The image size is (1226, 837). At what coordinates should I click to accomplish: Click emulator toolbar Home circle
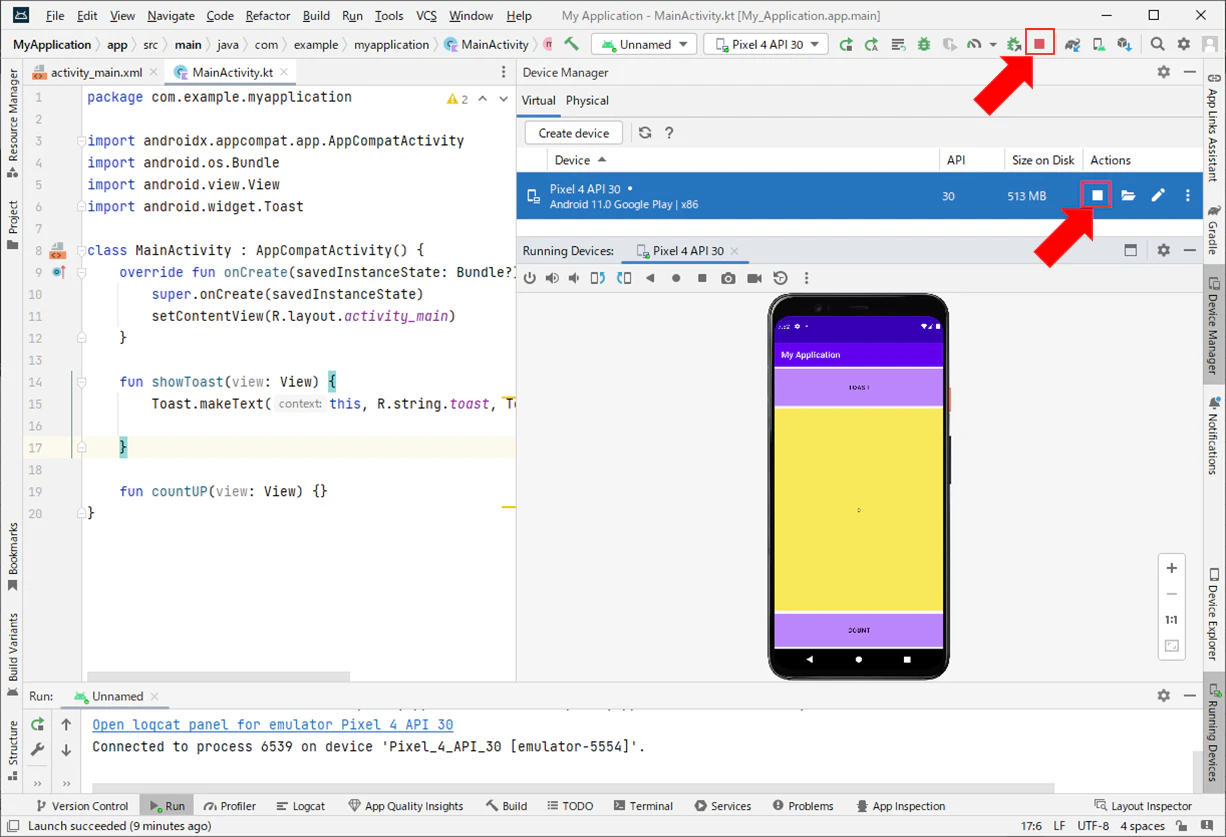pyautogui.click(x=676, y=278)
